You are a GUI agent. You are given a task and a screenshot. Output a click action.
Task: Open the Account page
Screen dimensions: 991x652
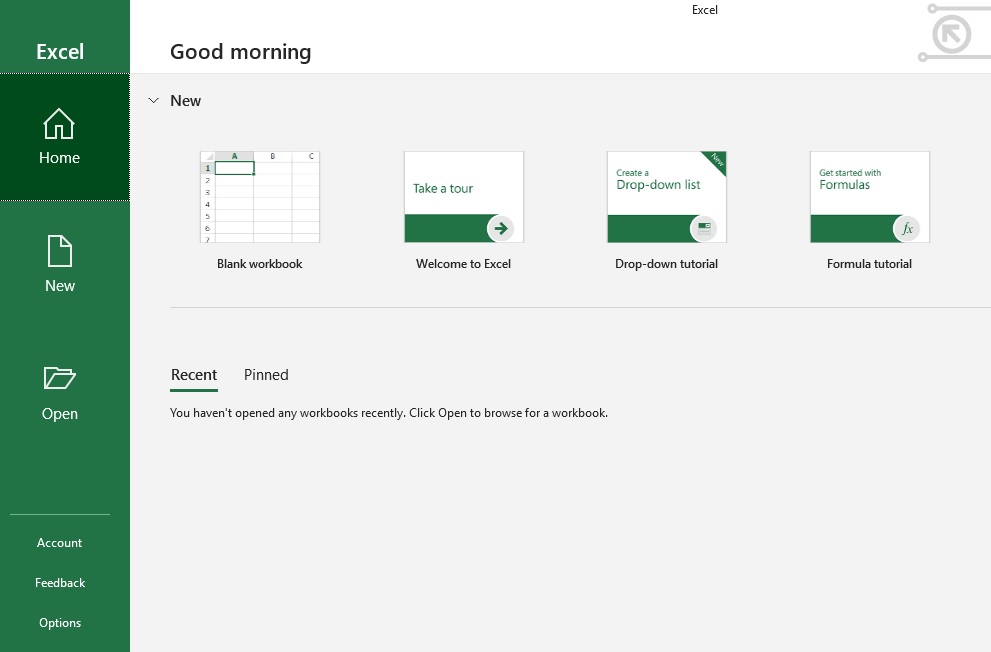(59, 543)
